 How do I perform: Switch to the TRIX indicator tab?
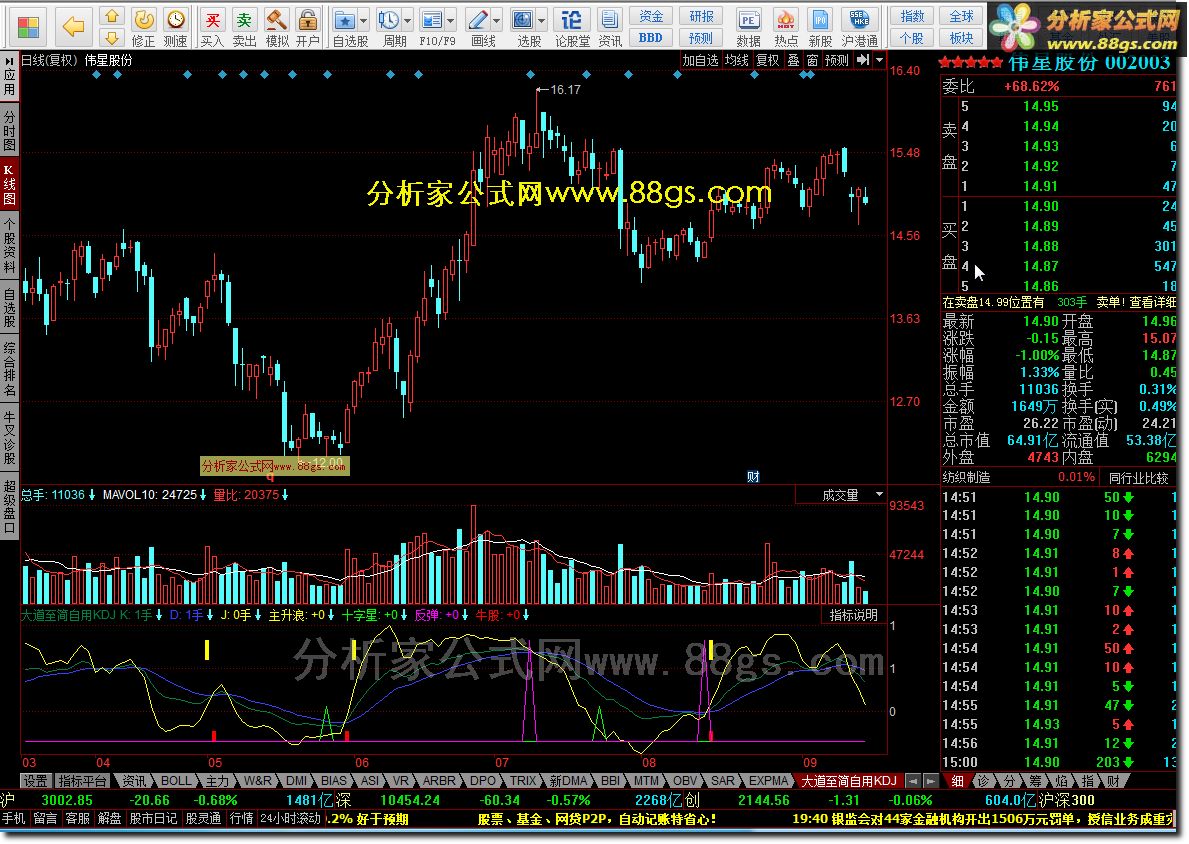pyautogui.click(x=522, y=780)
